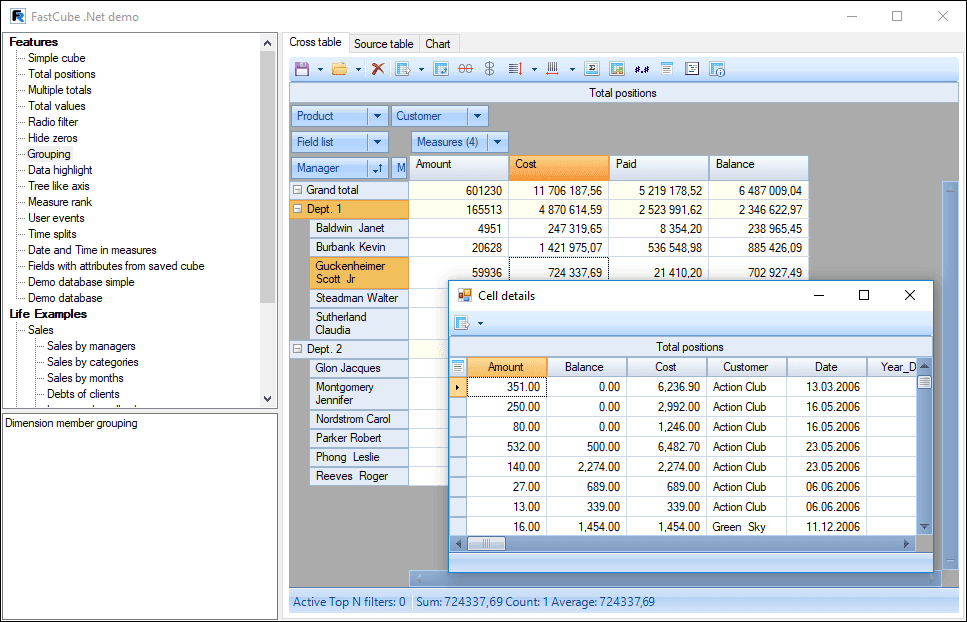Viewport: 967px width, 622px height.
Task: Click the field list window icon
Action: pyautogui.click(x=667, y=69)
